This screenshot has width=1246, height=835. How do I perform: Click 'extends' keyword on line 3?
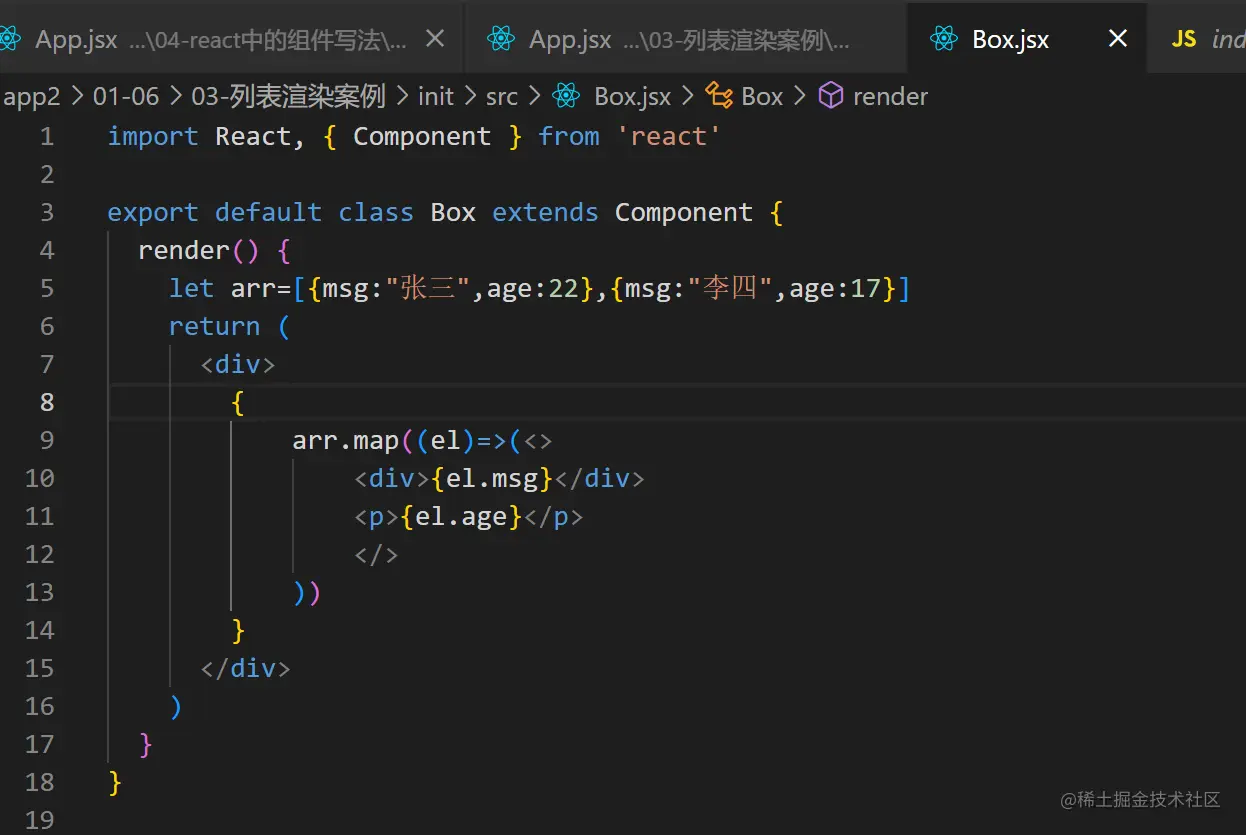545,212
